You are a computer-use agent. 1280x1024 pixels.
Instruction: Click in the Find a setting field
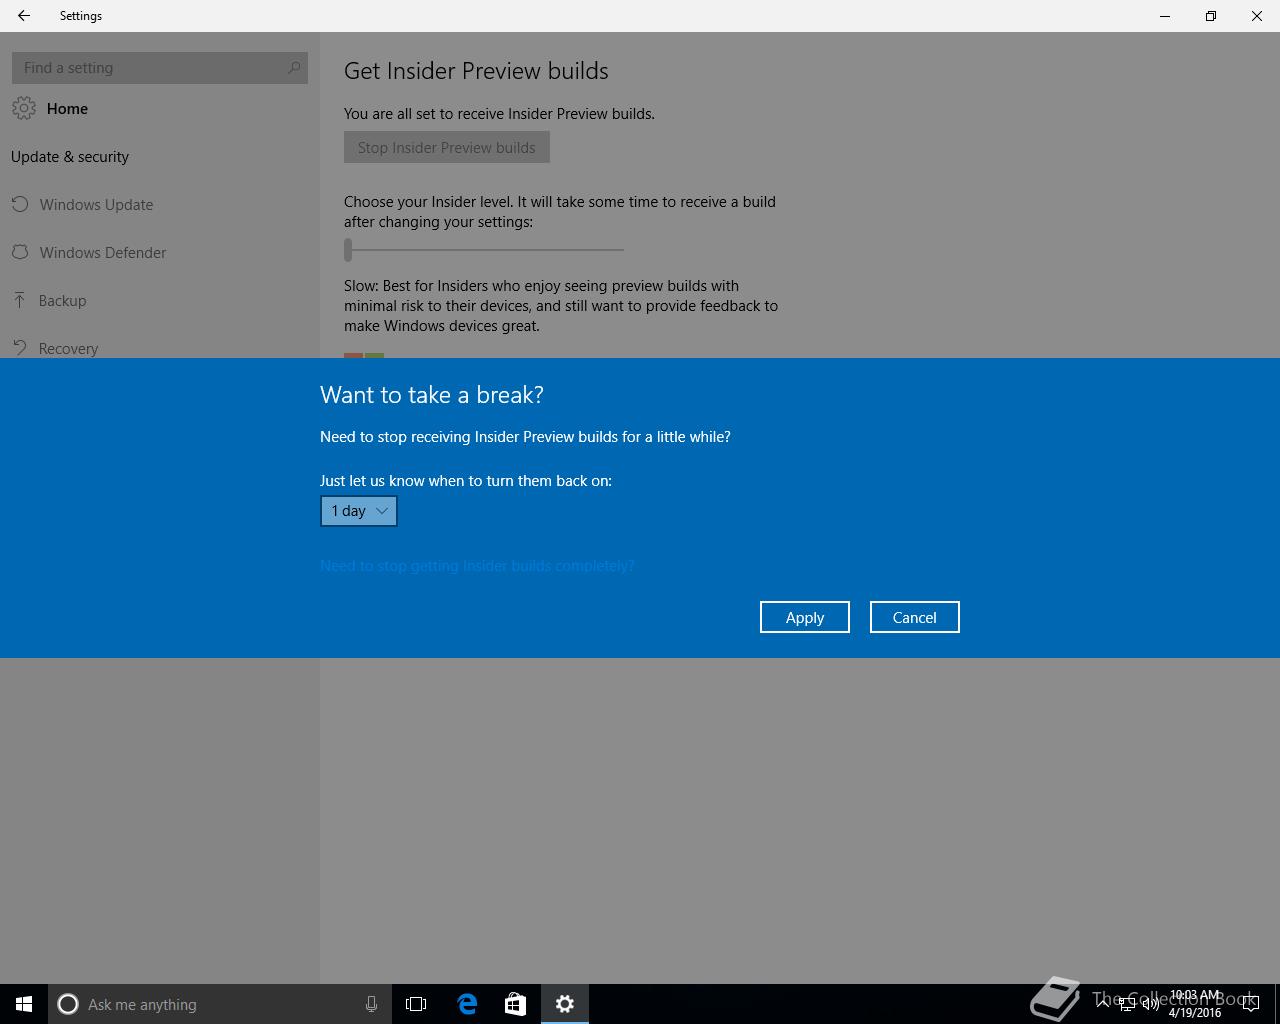160,67
